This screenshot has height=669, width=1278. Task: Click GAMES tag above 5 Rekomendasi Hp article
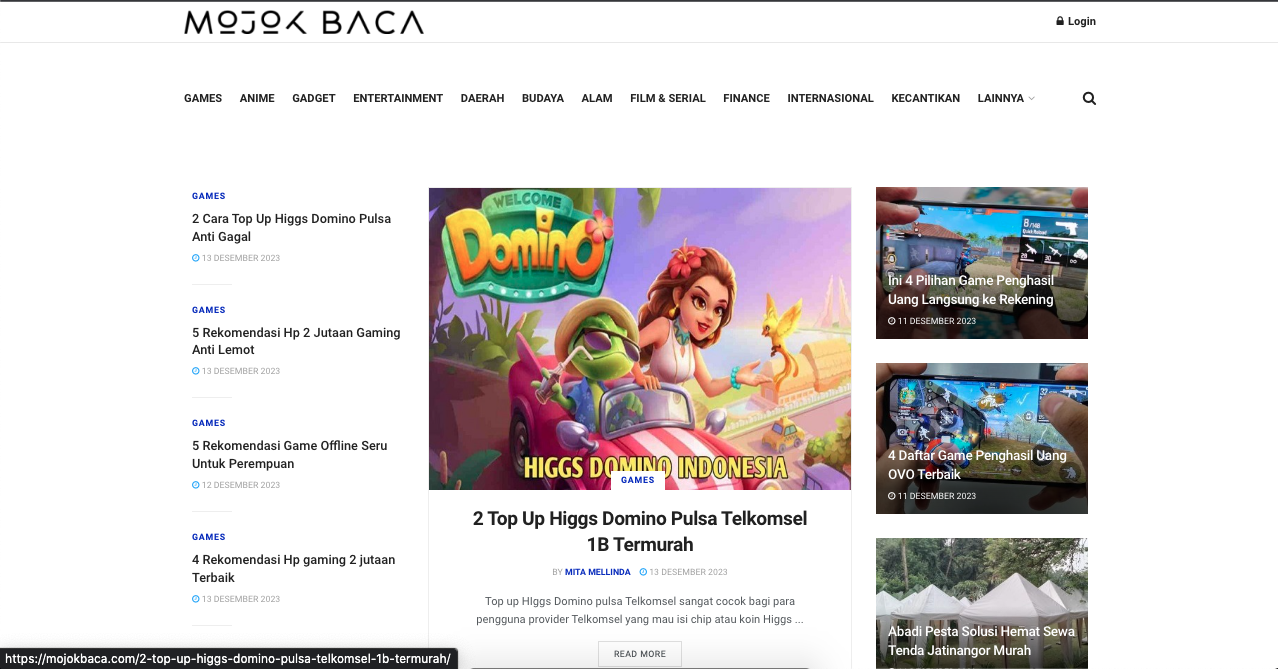209,310
